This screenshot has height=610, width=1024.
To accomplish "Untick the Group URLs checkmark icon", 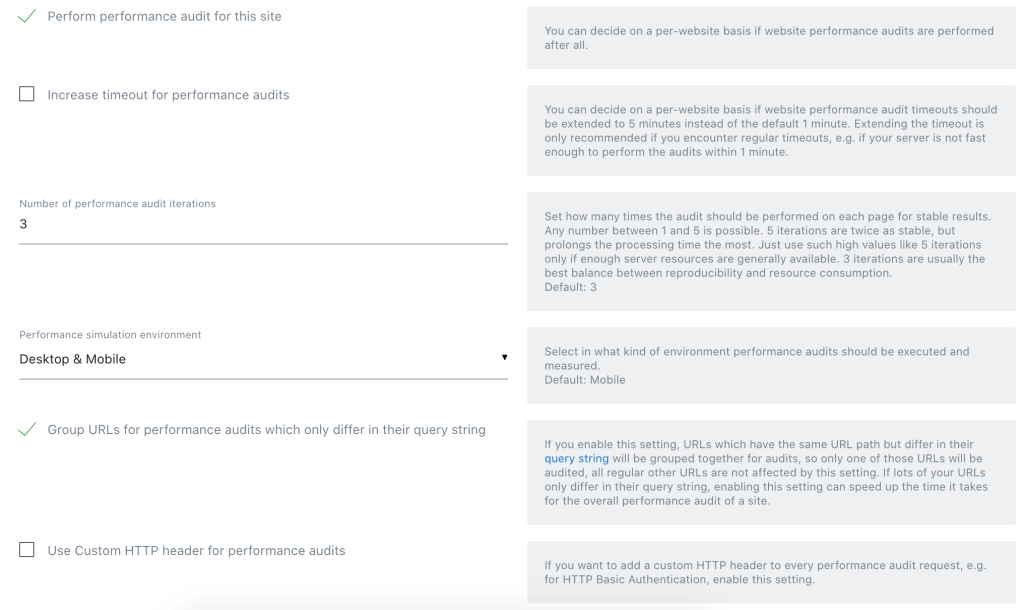I will 27,429.
